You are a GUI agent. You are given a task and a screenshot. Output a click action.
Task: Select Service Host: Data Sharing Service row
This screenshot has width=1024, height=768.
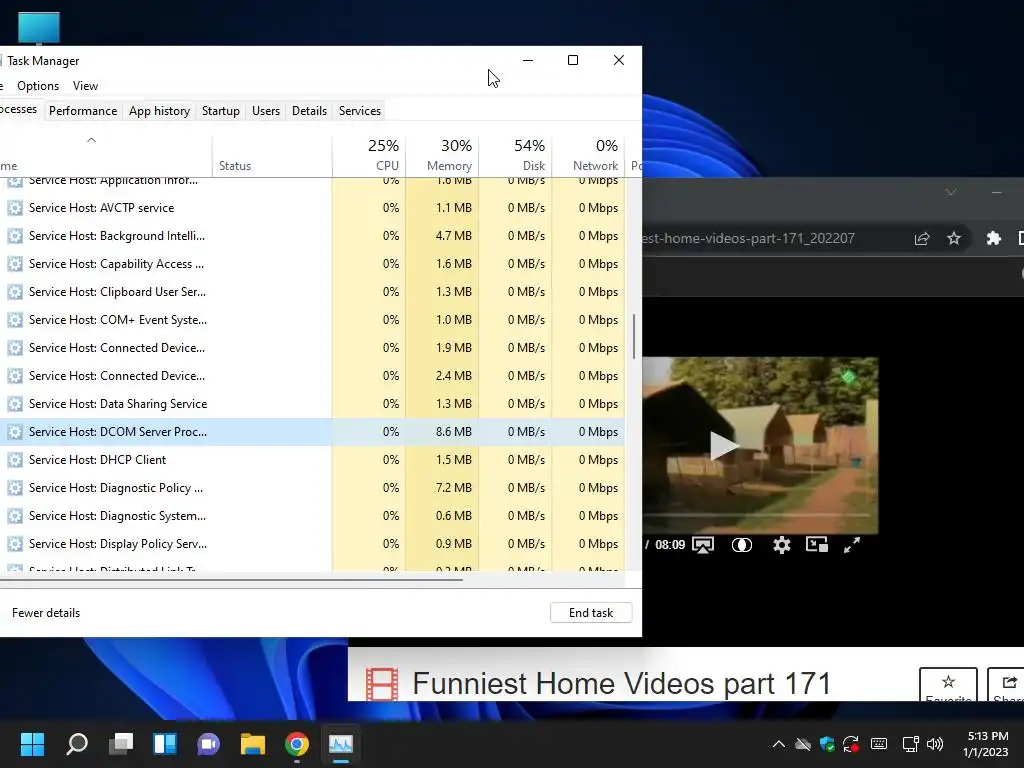coord(312,404)
